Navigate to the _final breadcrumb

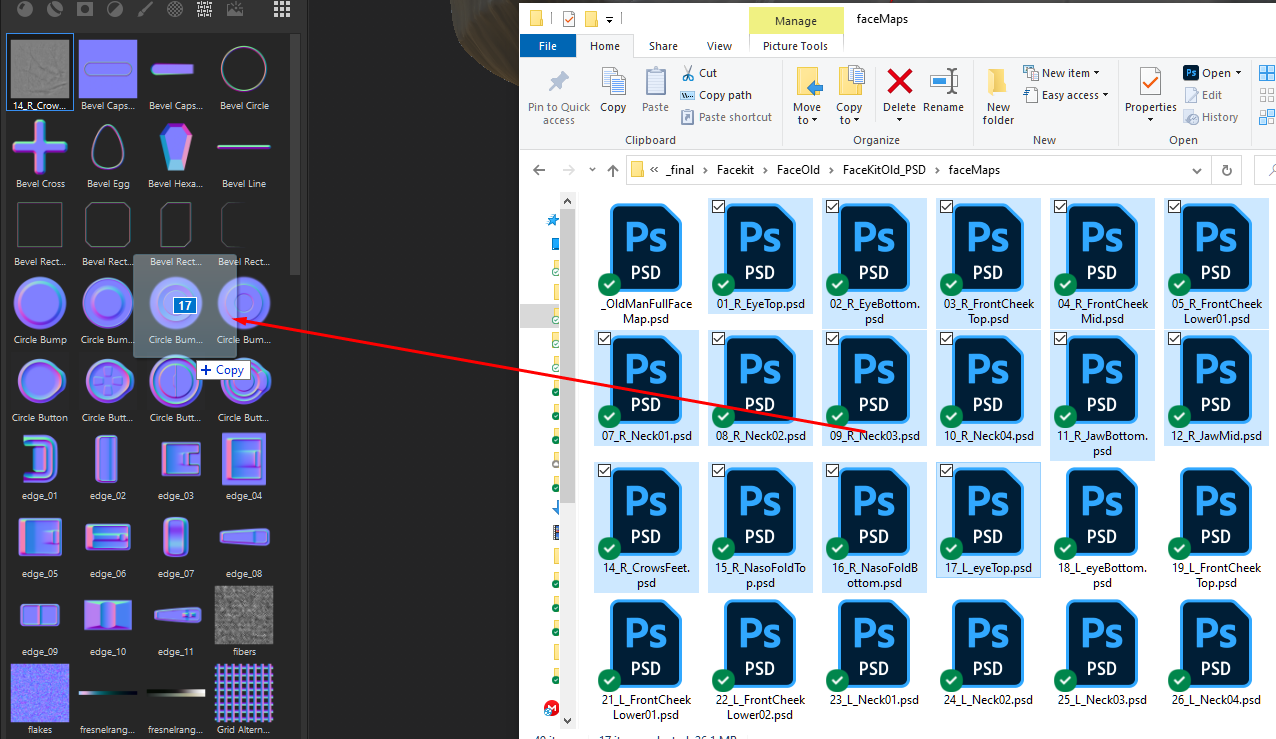coord(679,170)
